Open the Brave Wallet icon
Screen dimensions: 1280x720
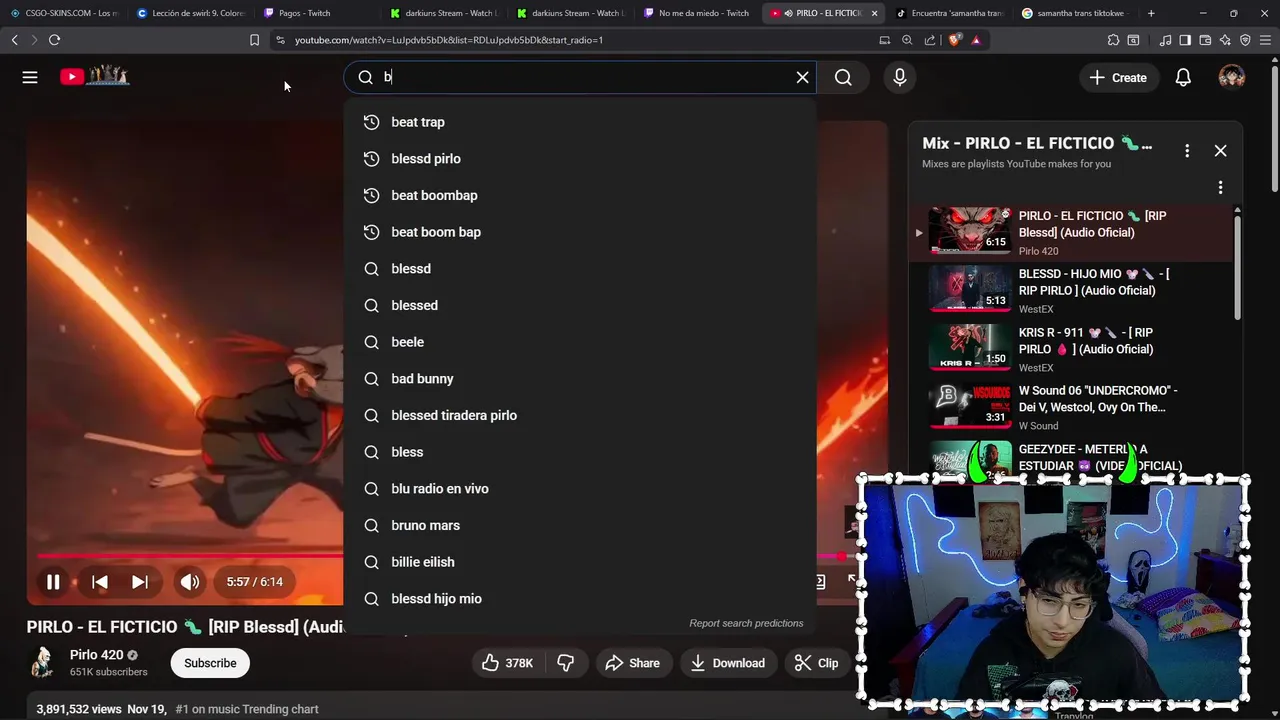point(1205,40)
